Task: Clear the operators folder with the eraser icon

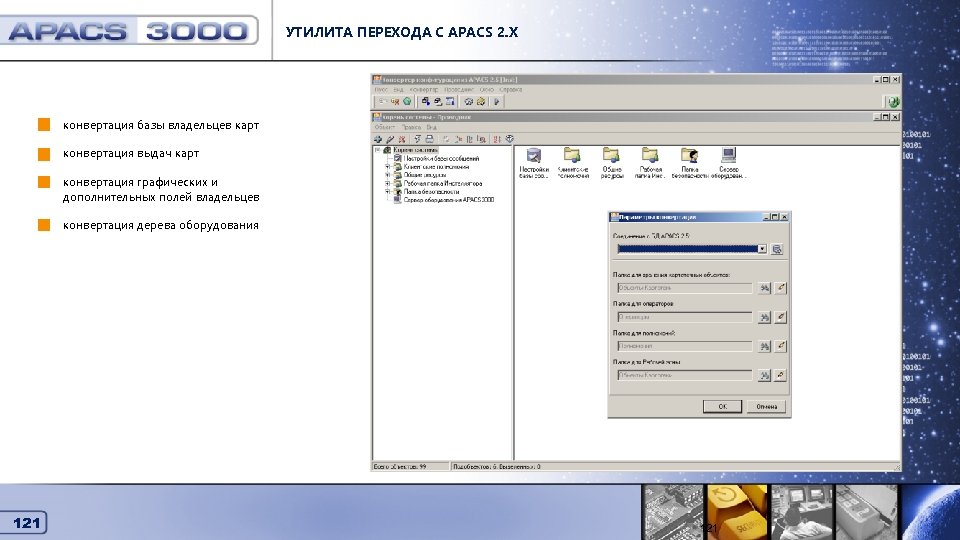Action: coord(780,317)
